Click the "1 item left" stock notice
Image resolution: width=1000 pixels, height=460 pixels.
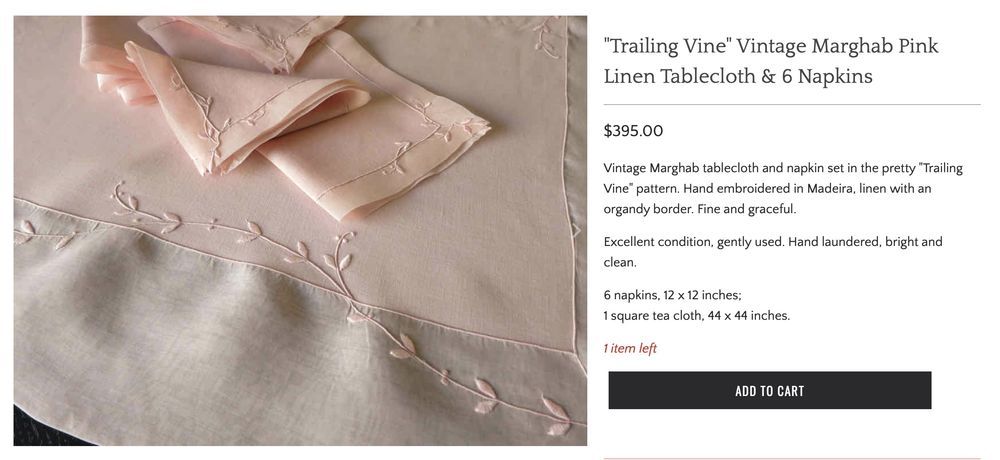[x=630, y=348]
